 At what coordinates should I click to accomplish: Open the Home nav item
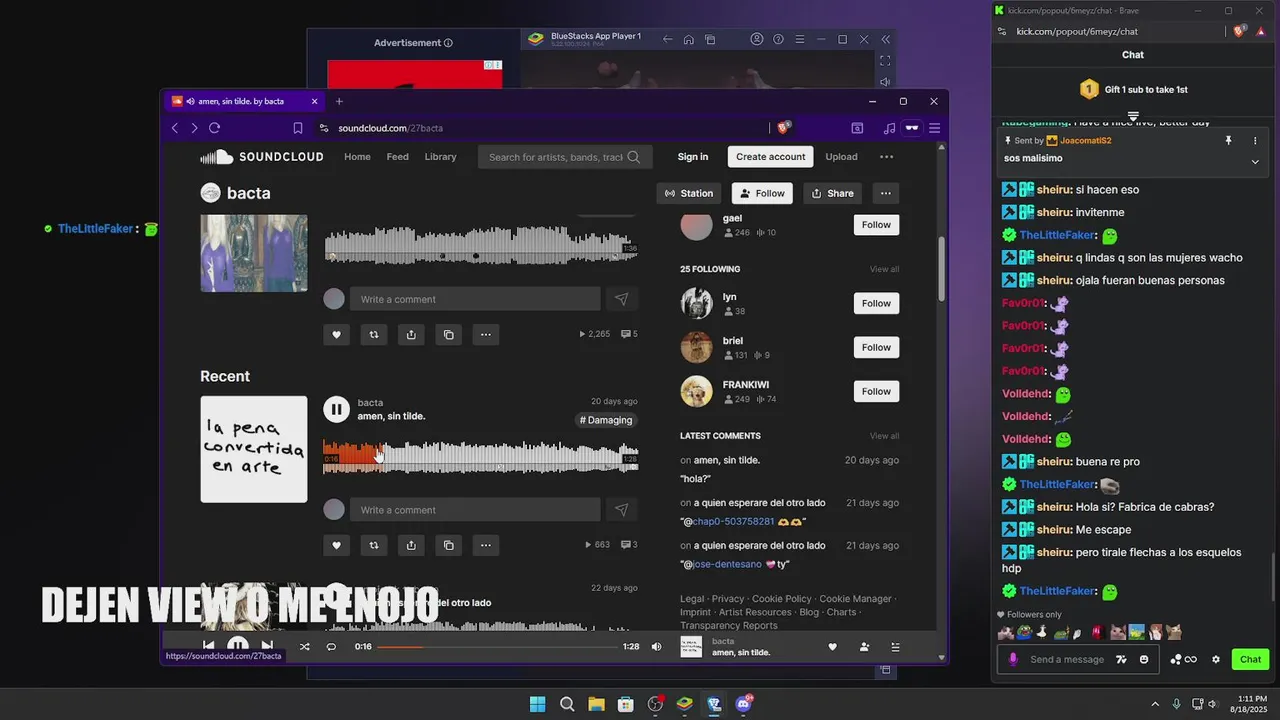coord(357,157)
